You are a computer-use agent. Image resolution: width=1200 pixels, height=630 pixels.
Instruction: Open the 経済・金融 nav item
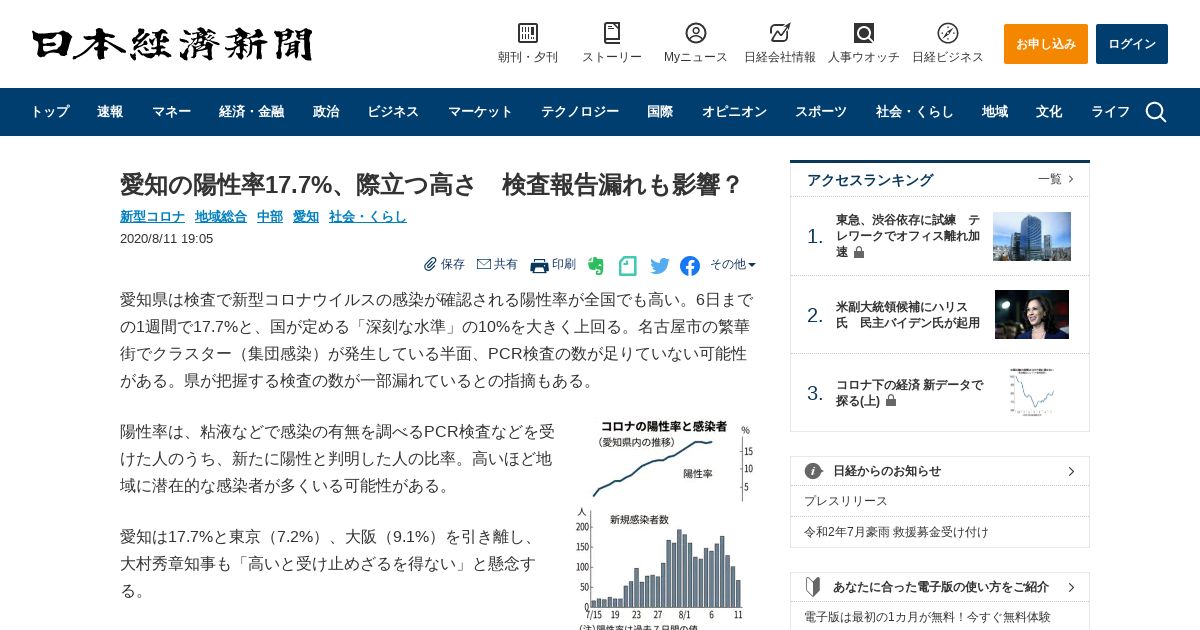pyautogui.click(x=252, y=112)
